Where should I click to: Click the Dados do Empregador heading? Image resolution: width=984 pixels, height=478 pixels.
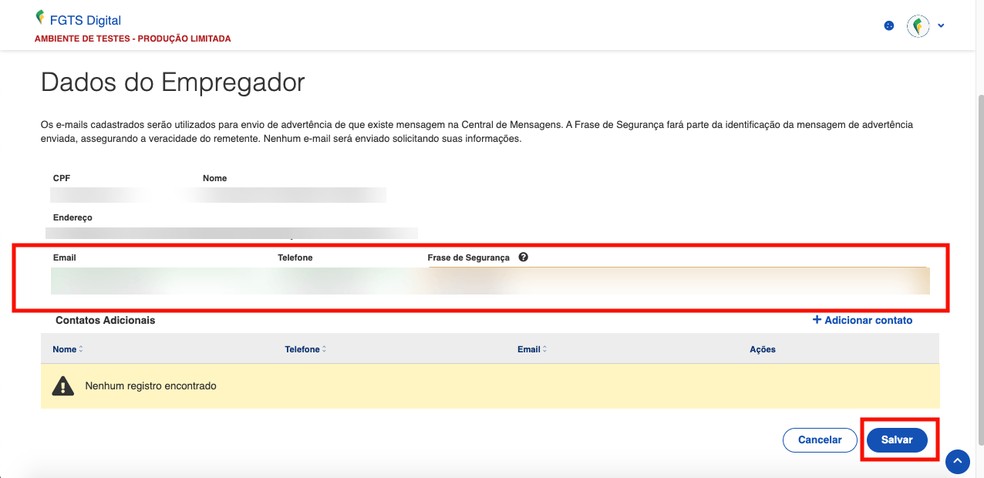point(173,83)
